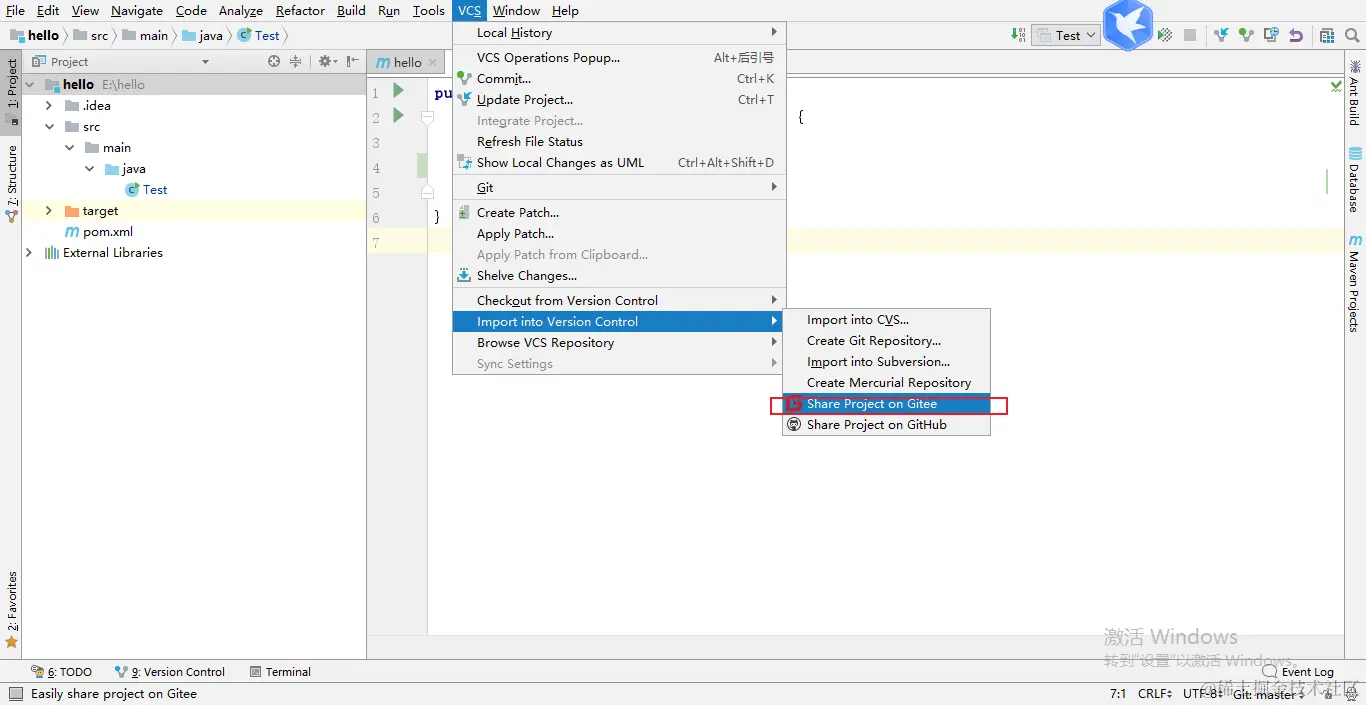Collapse hello project root node
The width and height of the screenshot is (1366, 705).
point(30,85)
